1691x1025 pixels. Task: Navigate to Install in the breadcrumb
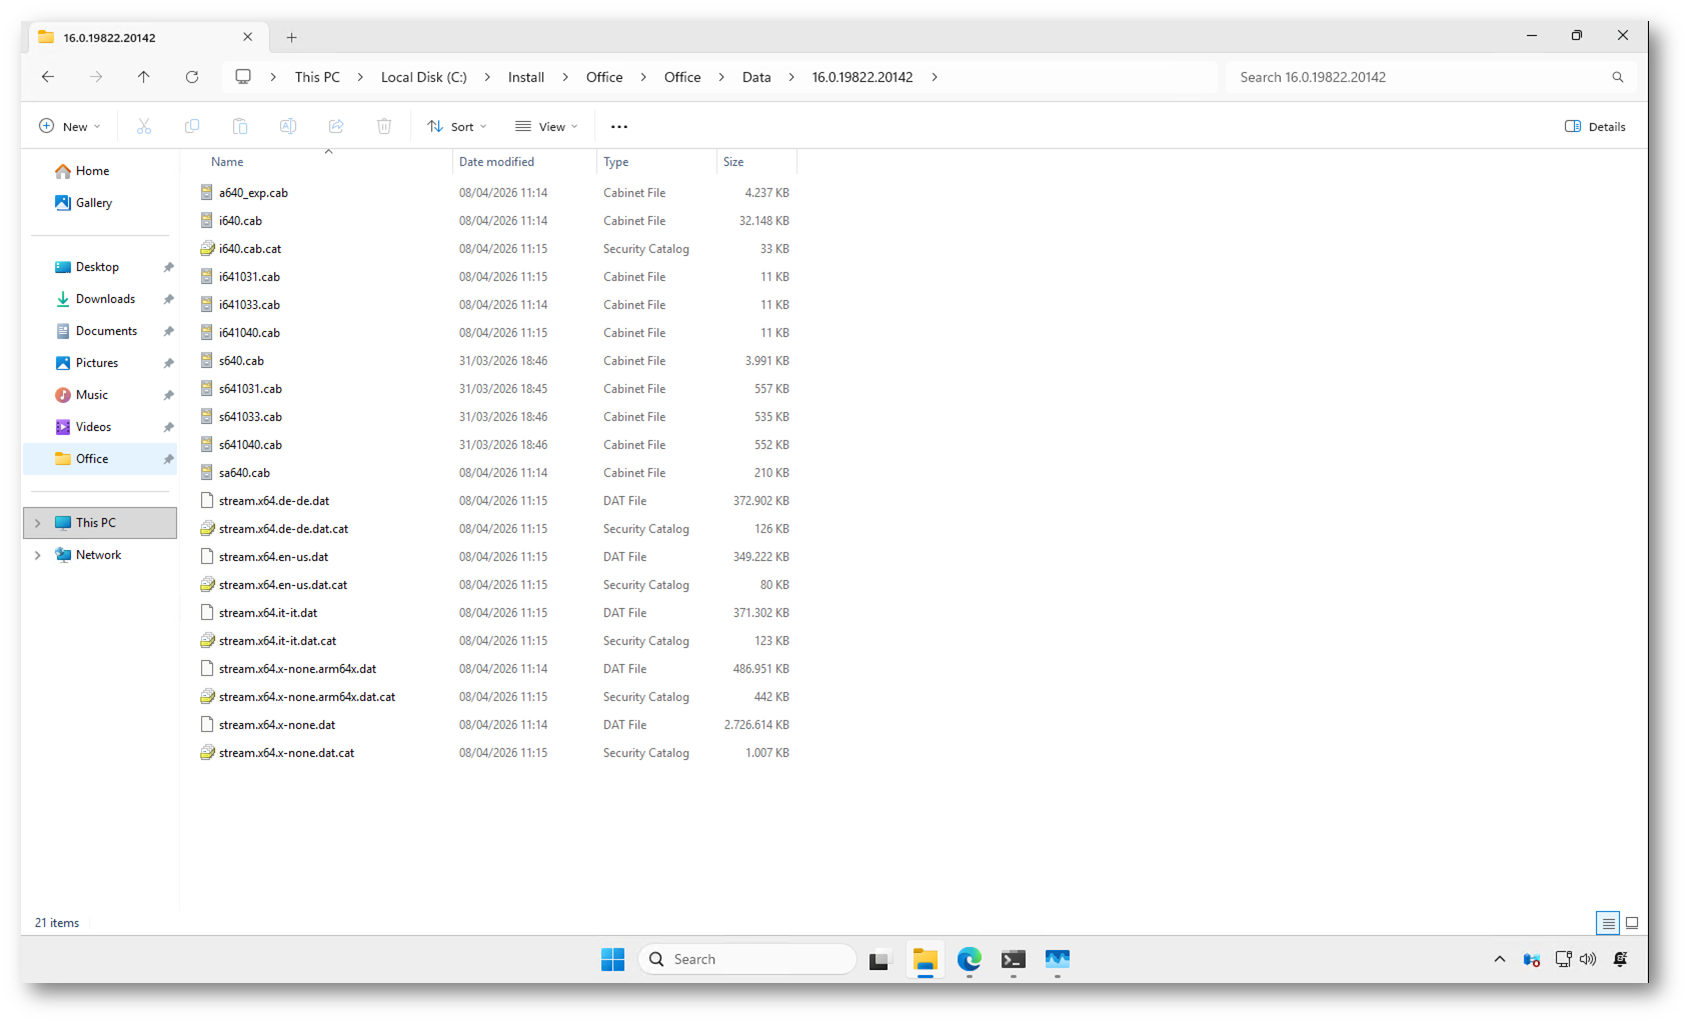526,77
